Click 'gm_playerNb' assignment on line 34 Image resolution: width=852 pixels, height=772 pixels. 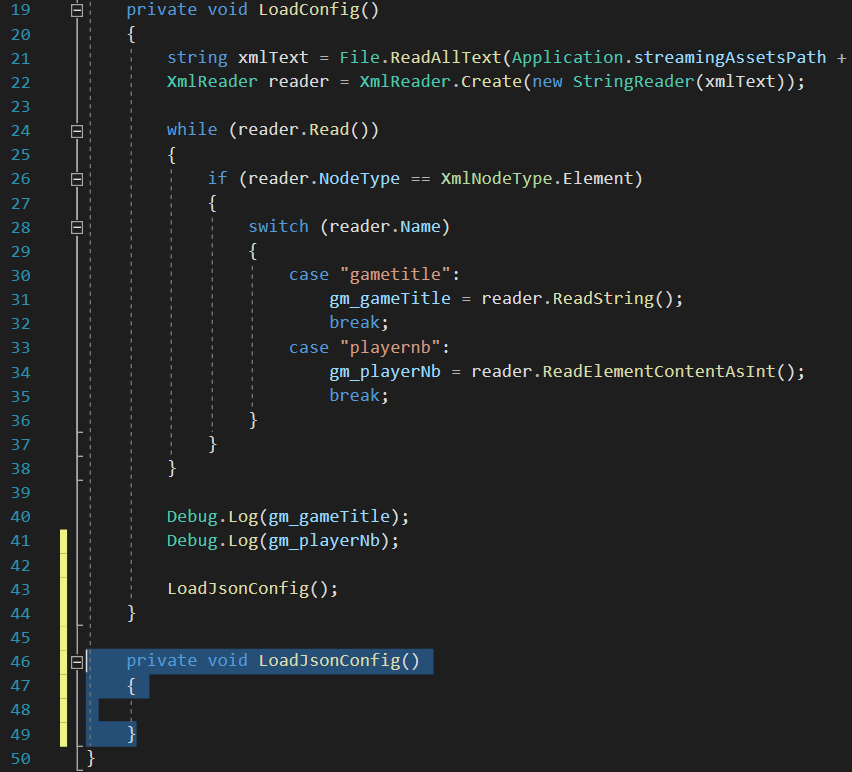pyautogui.click(x=385, y=372)
